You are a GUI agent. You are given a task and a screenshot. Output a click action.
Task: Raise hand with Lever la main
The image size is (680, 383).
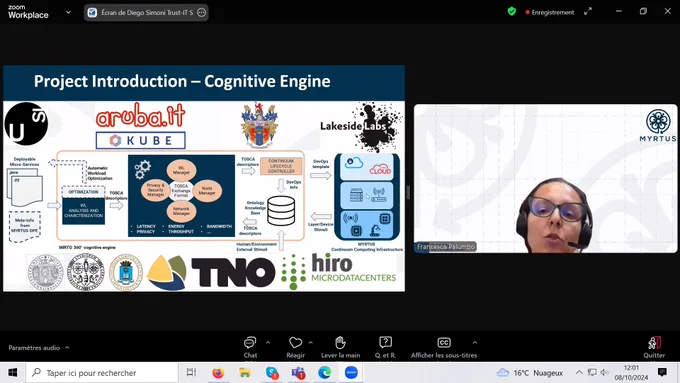[x=340, y=347]
